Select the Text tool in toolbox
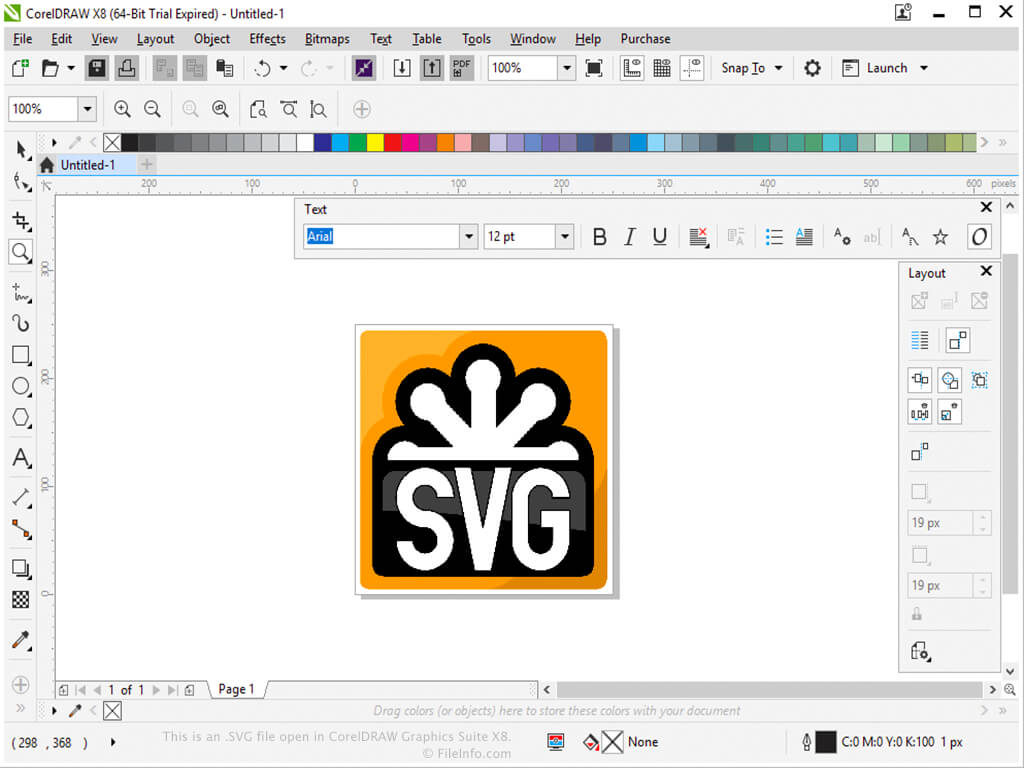The width and height of the screenshot is (1024, 768). point(21,458)
